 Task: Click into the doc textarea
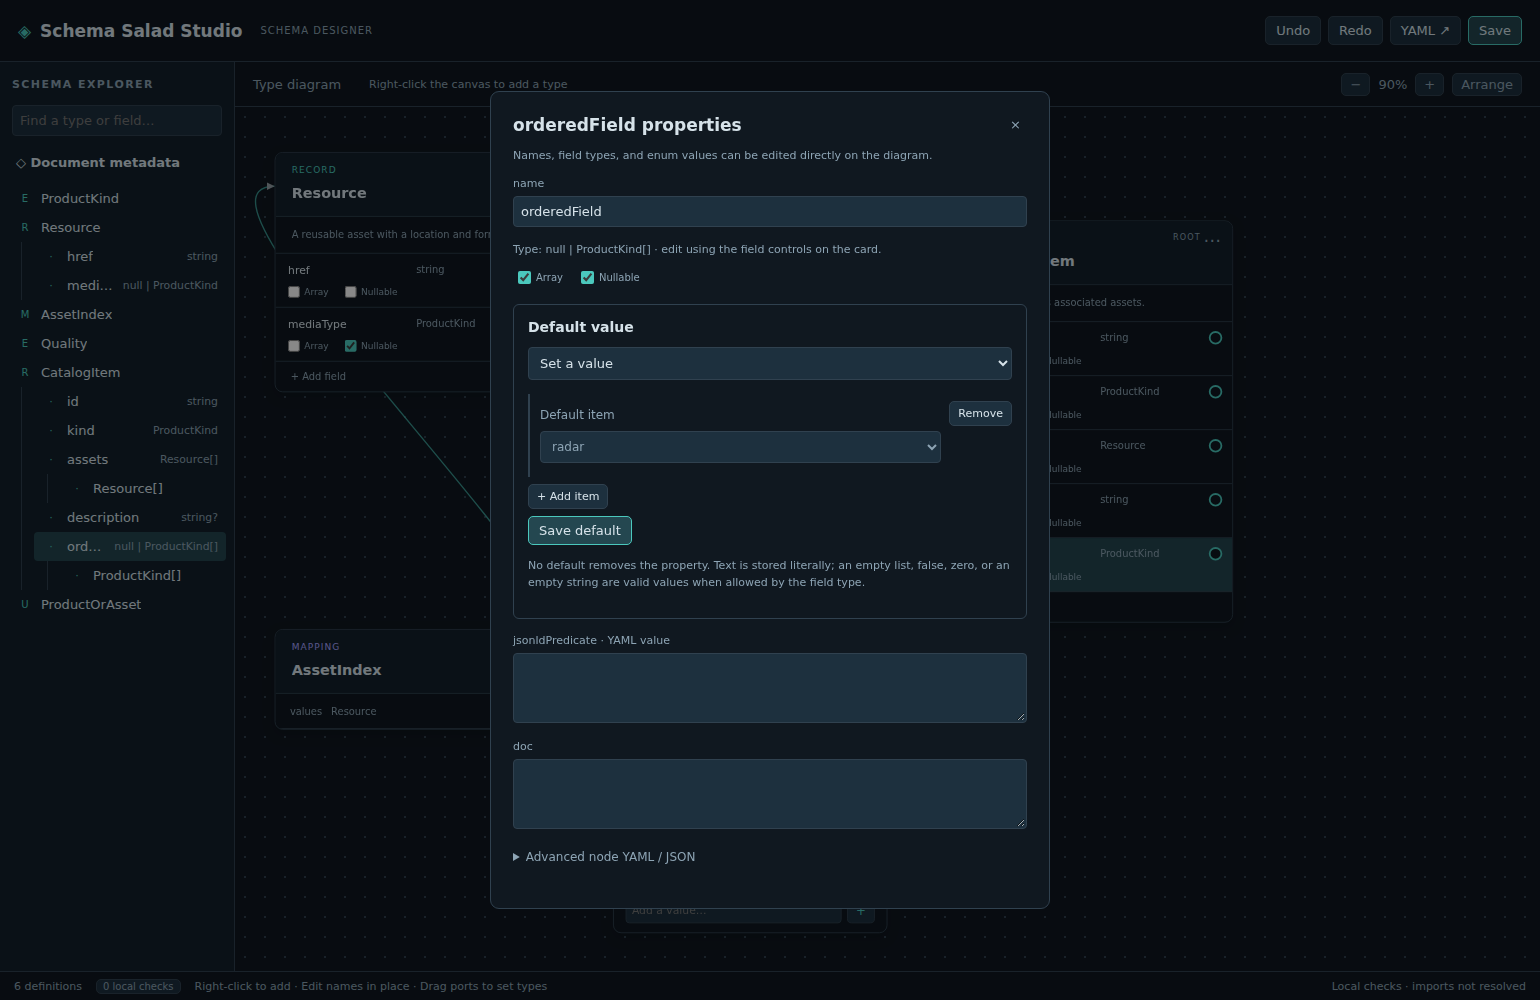click(x=770, y=794)
